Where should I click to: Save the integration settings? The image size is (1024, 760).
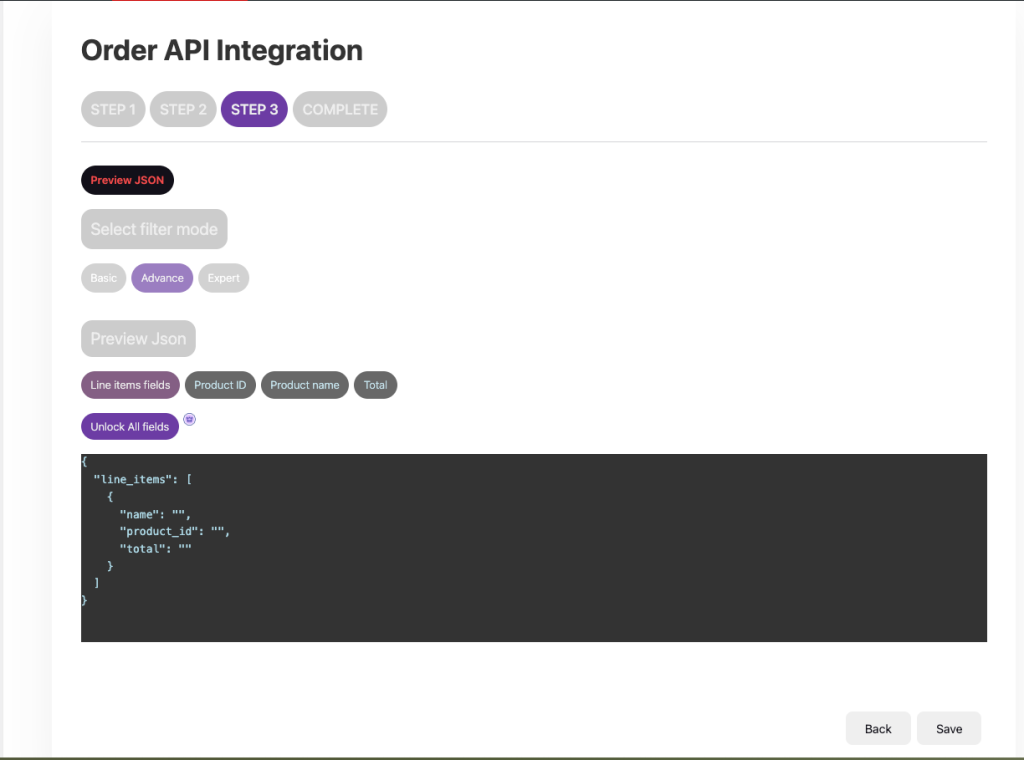[948, 729]
